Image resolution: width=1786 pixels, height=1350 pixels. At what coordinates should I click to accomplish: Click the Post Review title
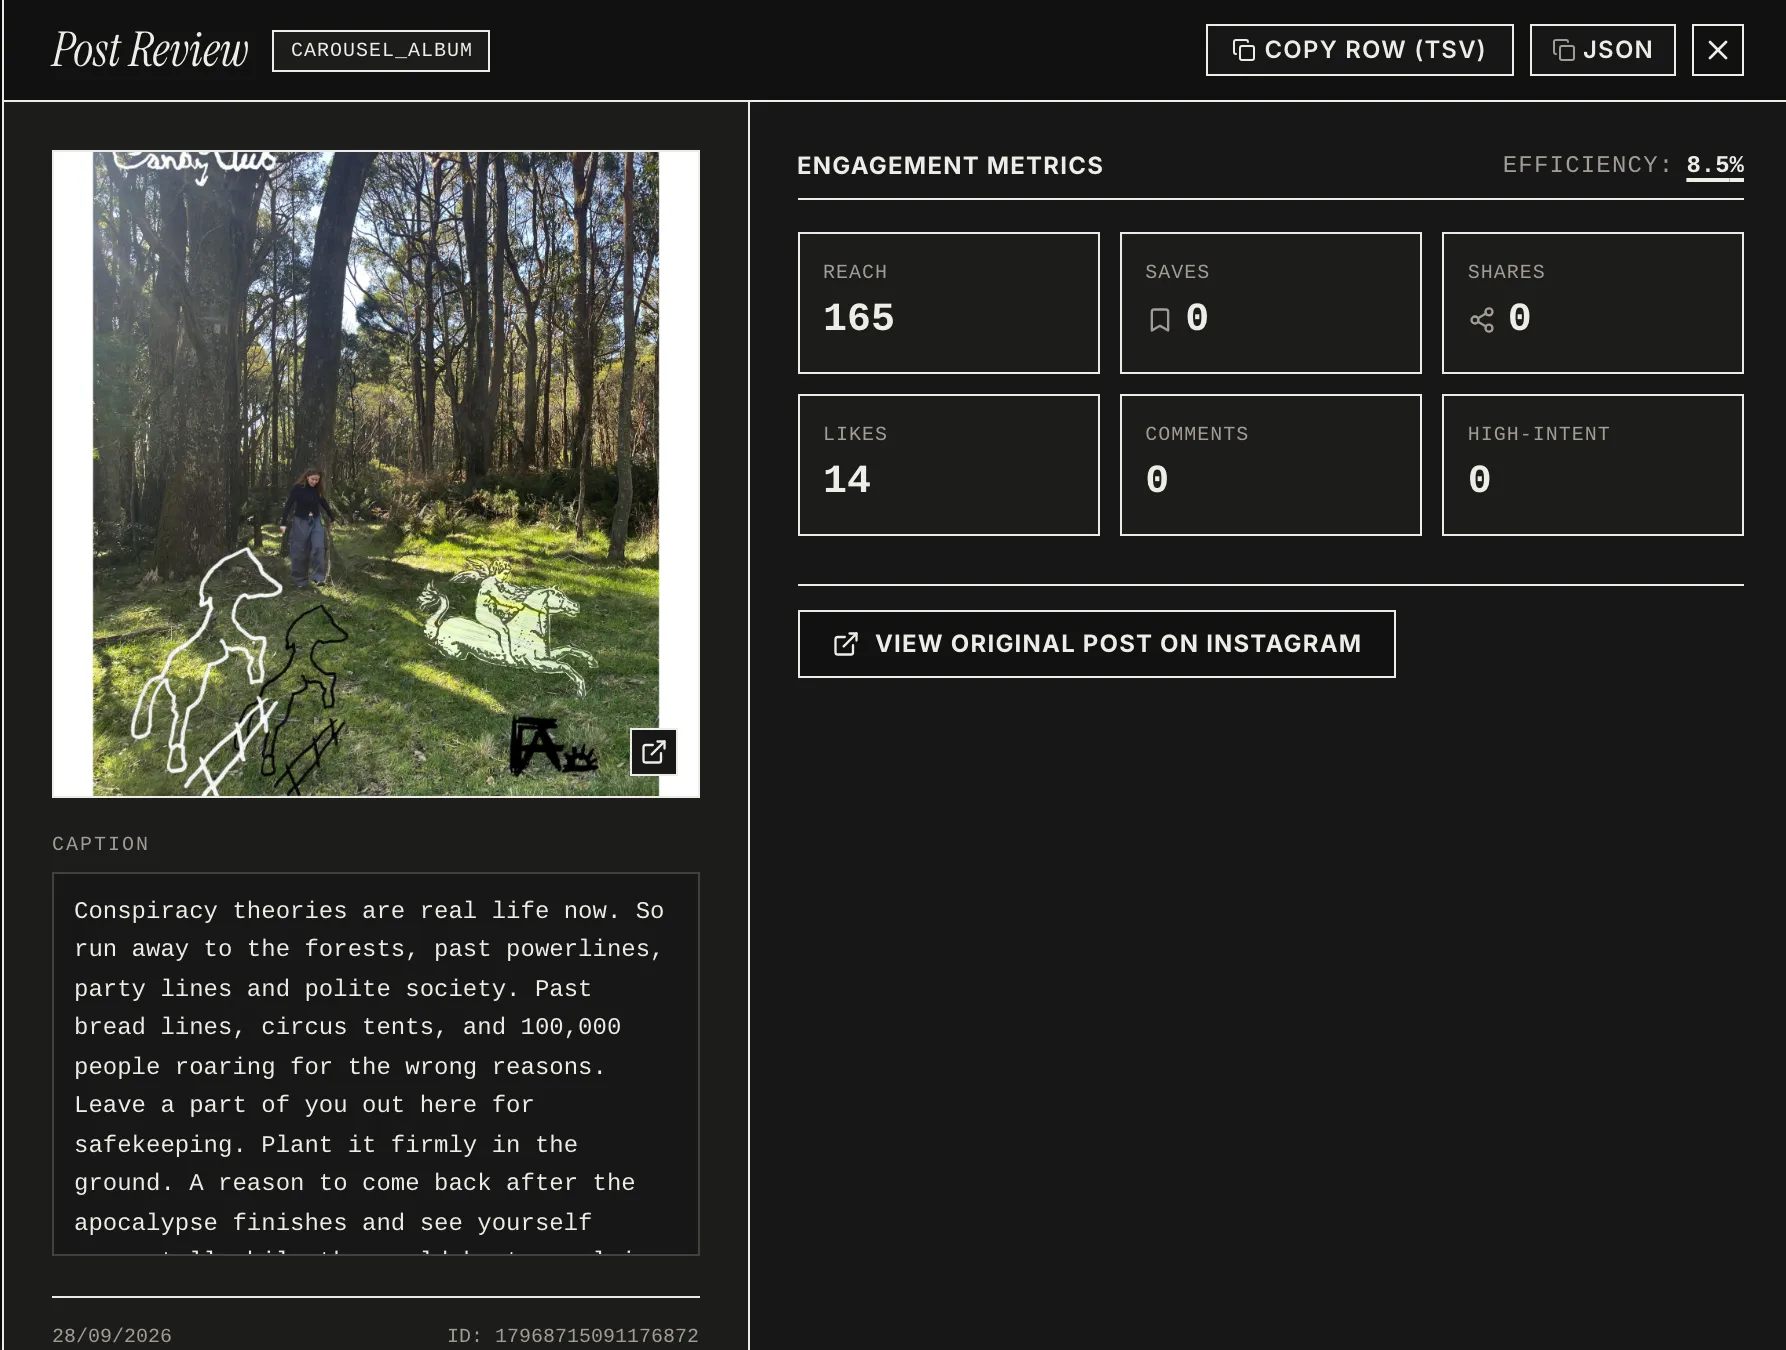point(150,50)
